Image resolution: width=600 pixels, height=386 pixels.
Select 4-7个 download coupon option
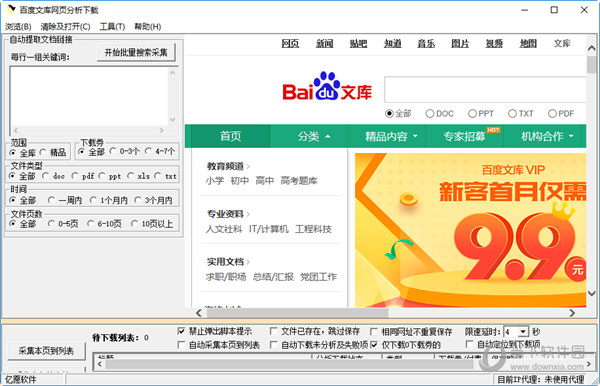(x=148, y=151)
